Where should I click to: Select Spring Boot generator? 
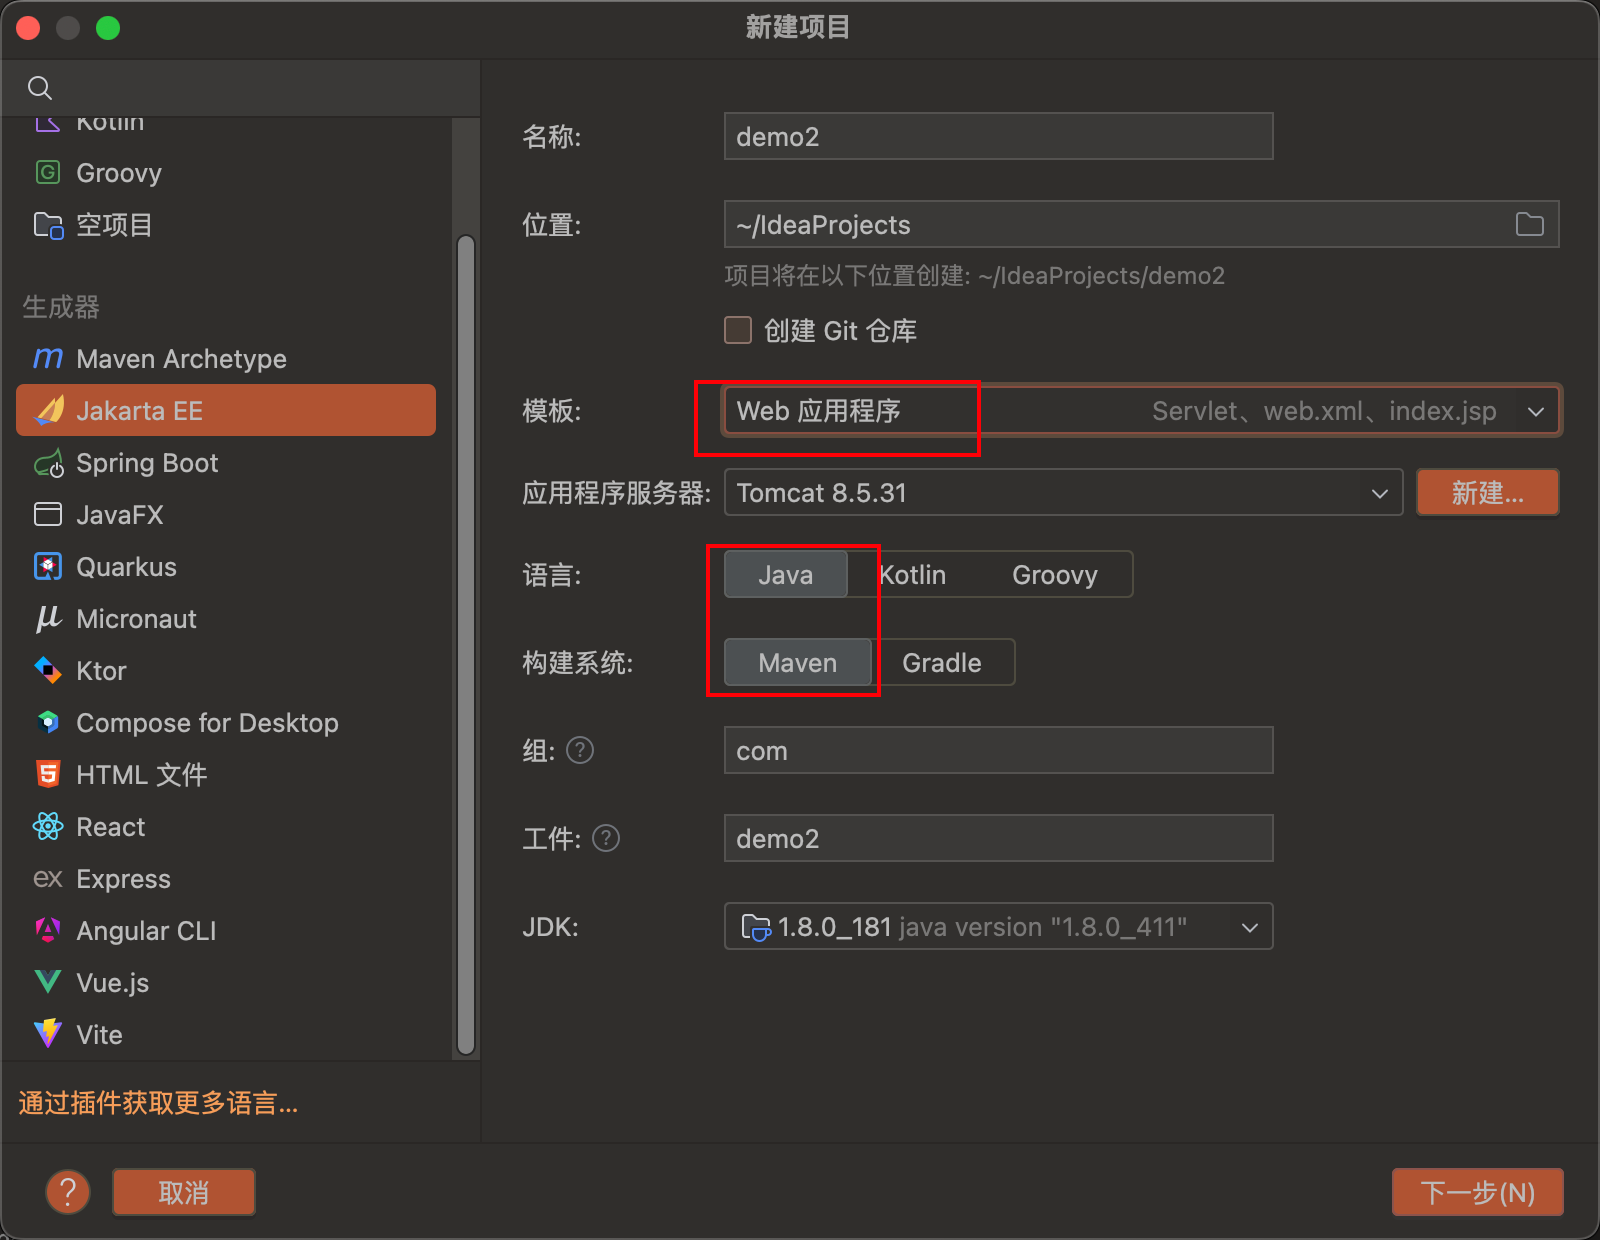226,463
